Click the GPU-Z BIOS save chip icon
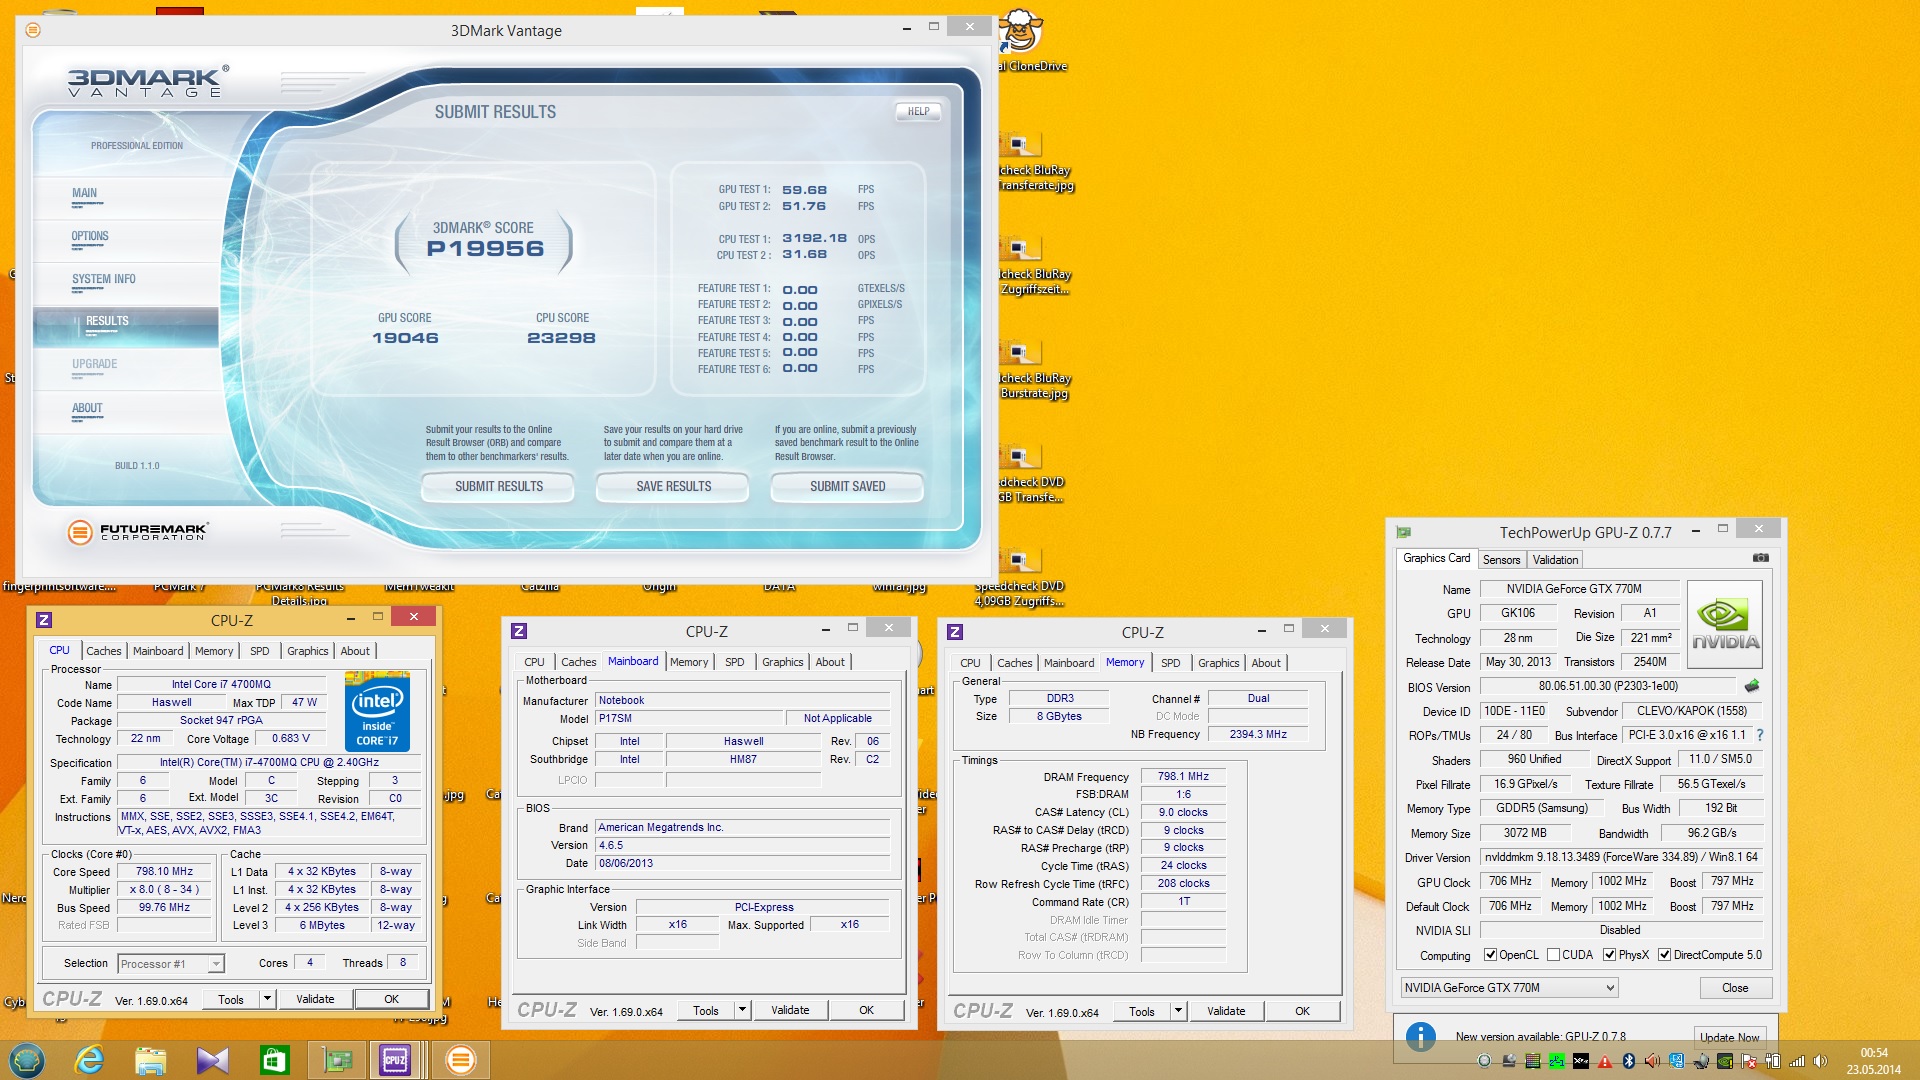 click(x=1752, y=686)
